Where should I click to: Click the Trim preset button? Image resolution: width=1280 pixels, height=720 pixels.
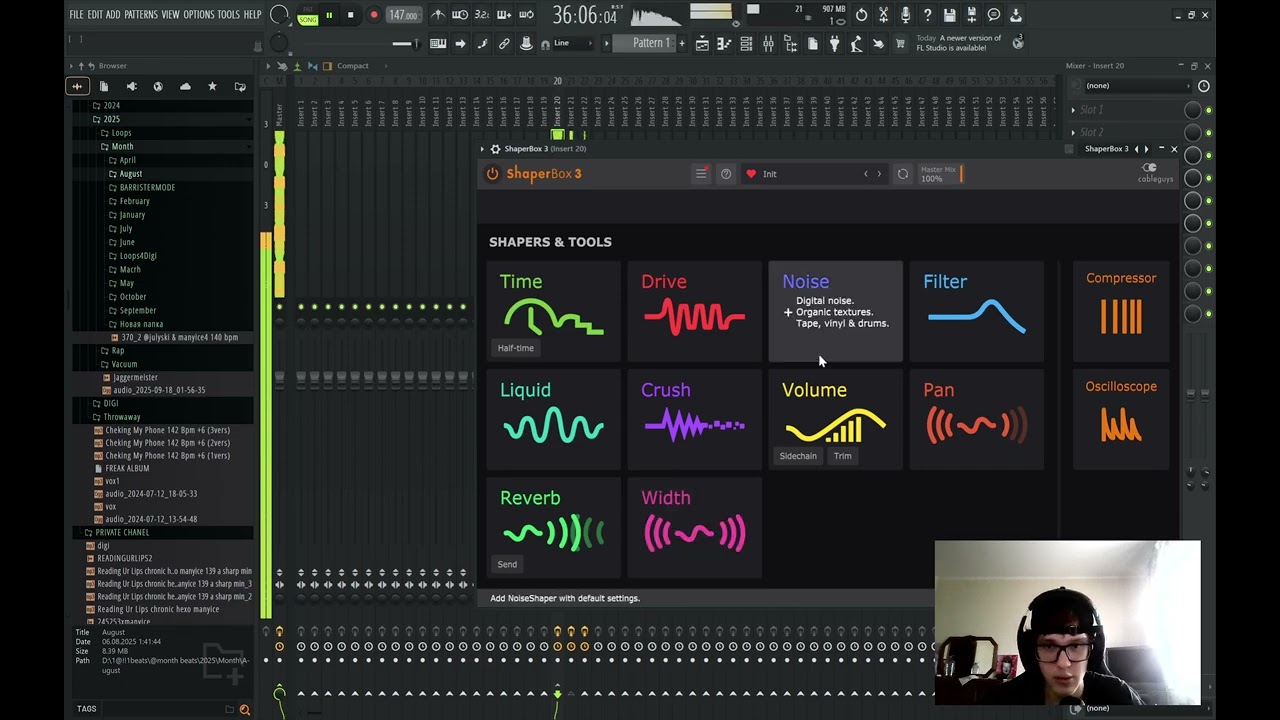[x=843, y=456]
